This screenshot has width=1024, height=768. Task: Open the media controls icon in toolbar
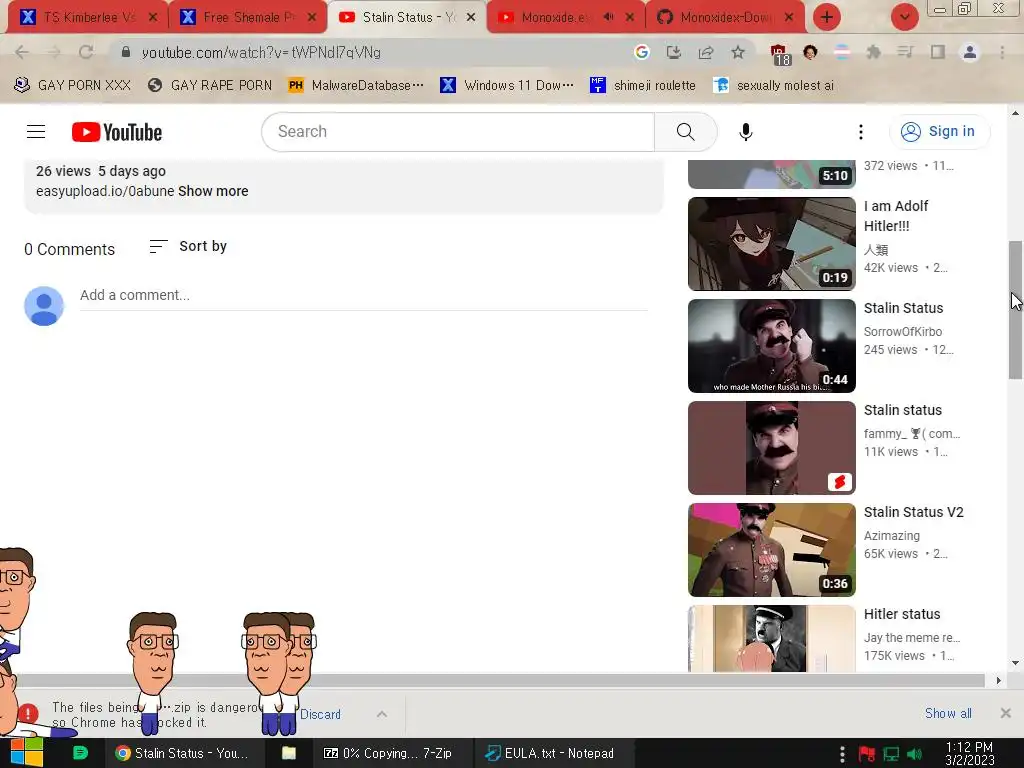(905, 52)
